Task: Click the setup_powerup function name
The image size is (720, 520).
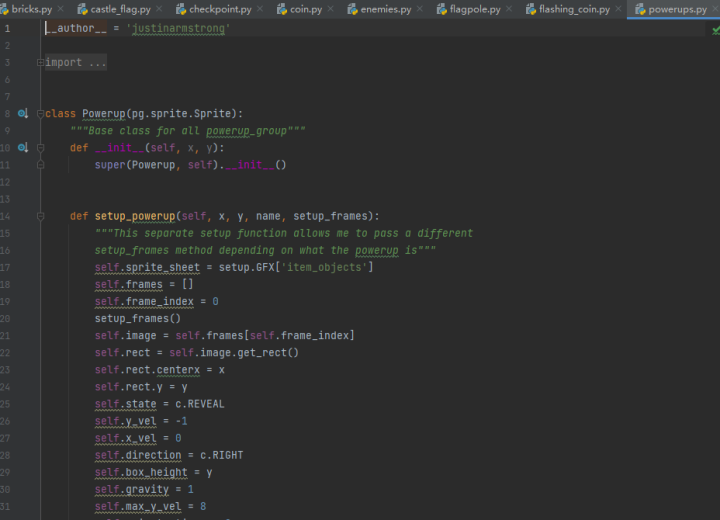Action: click(x=135, y=216)
